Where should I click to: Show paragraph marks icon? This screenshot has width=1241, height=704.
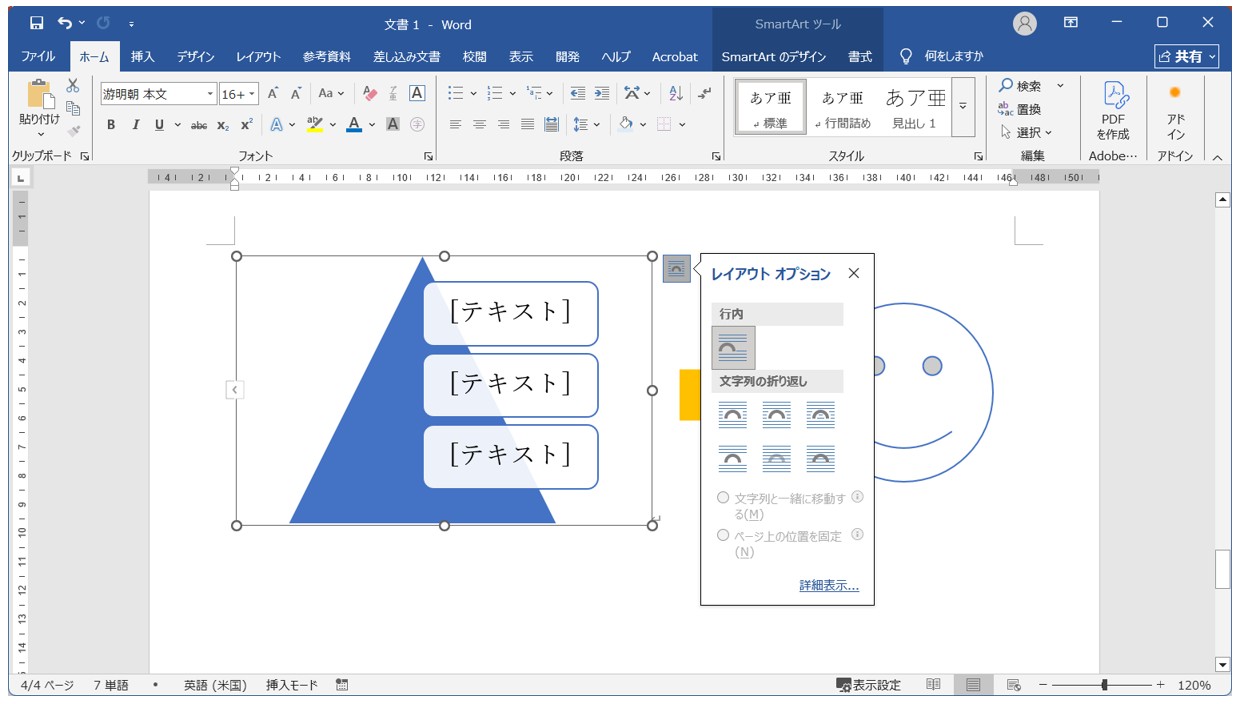click(x=705, y=93)
